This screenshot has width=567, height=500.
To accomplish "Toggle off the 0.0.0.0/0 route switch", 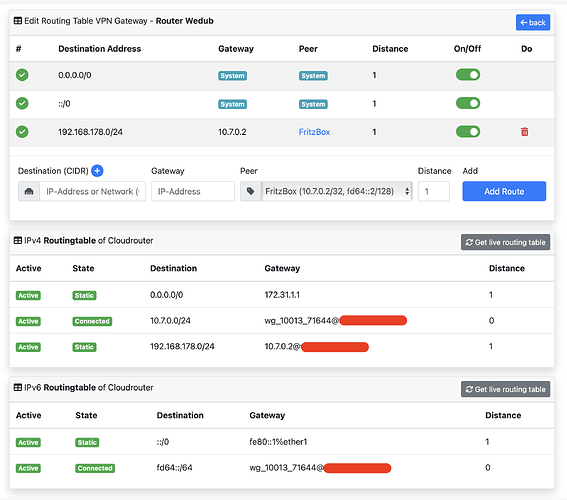I will coord(468,75).
